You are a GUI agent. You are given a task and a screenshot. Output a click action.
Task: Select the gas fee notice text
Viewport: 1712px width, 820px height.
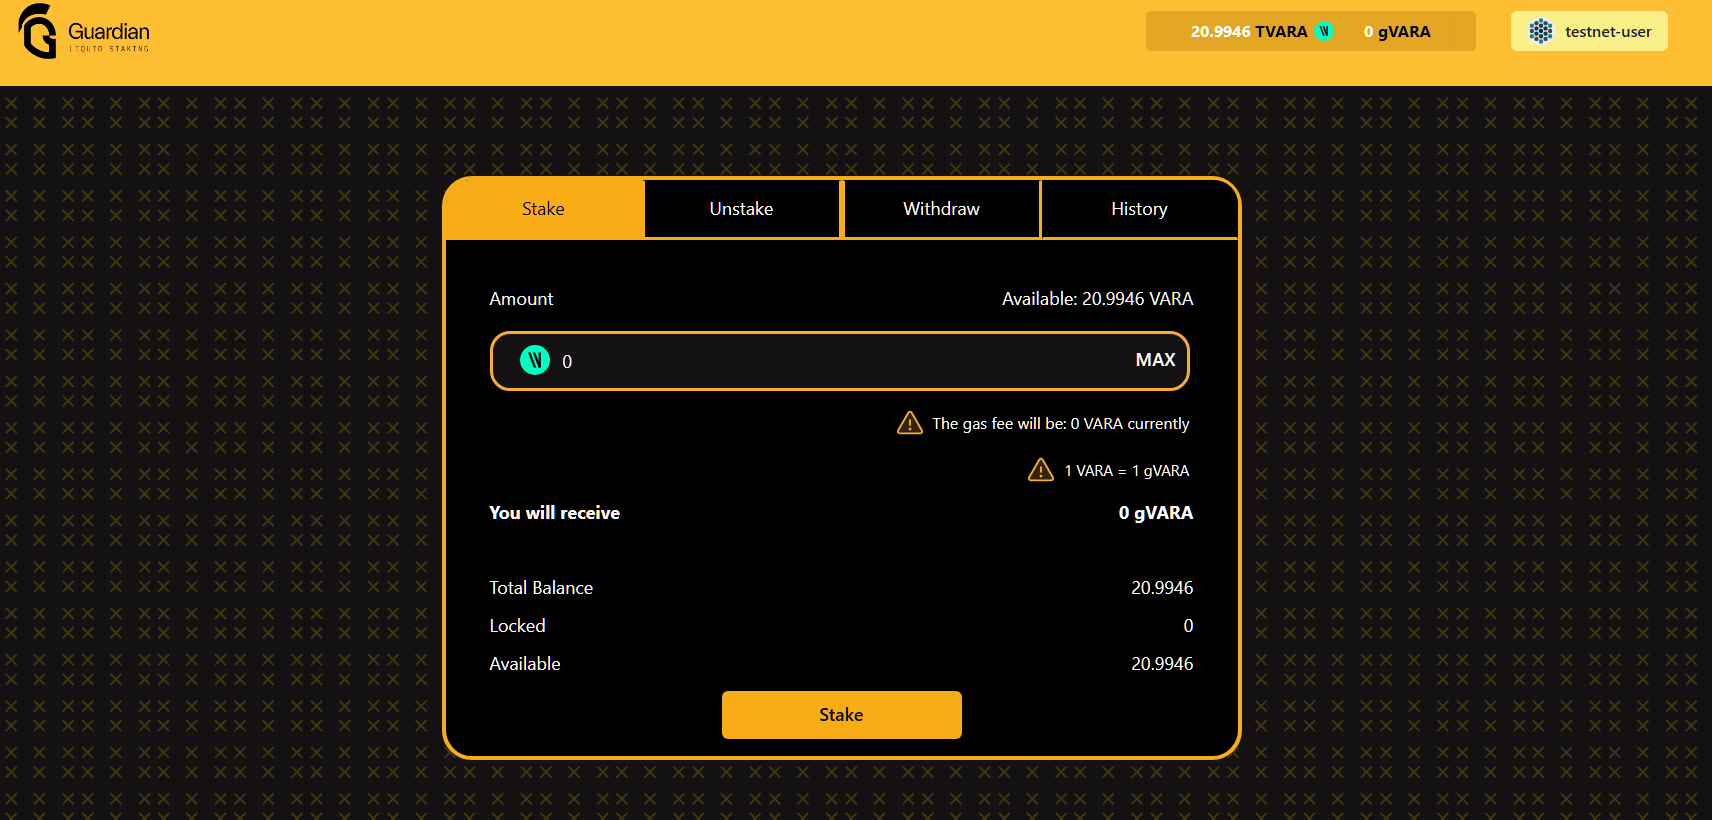tap(1060, 424)
